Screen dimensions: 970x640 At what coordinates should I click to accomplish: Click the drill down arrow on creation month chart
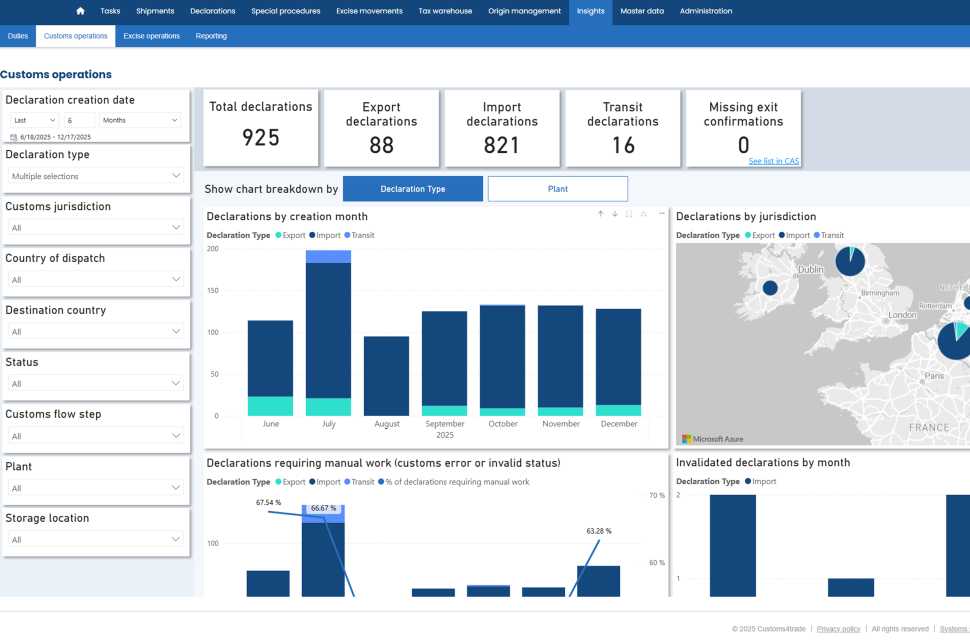tap(615, 214)
